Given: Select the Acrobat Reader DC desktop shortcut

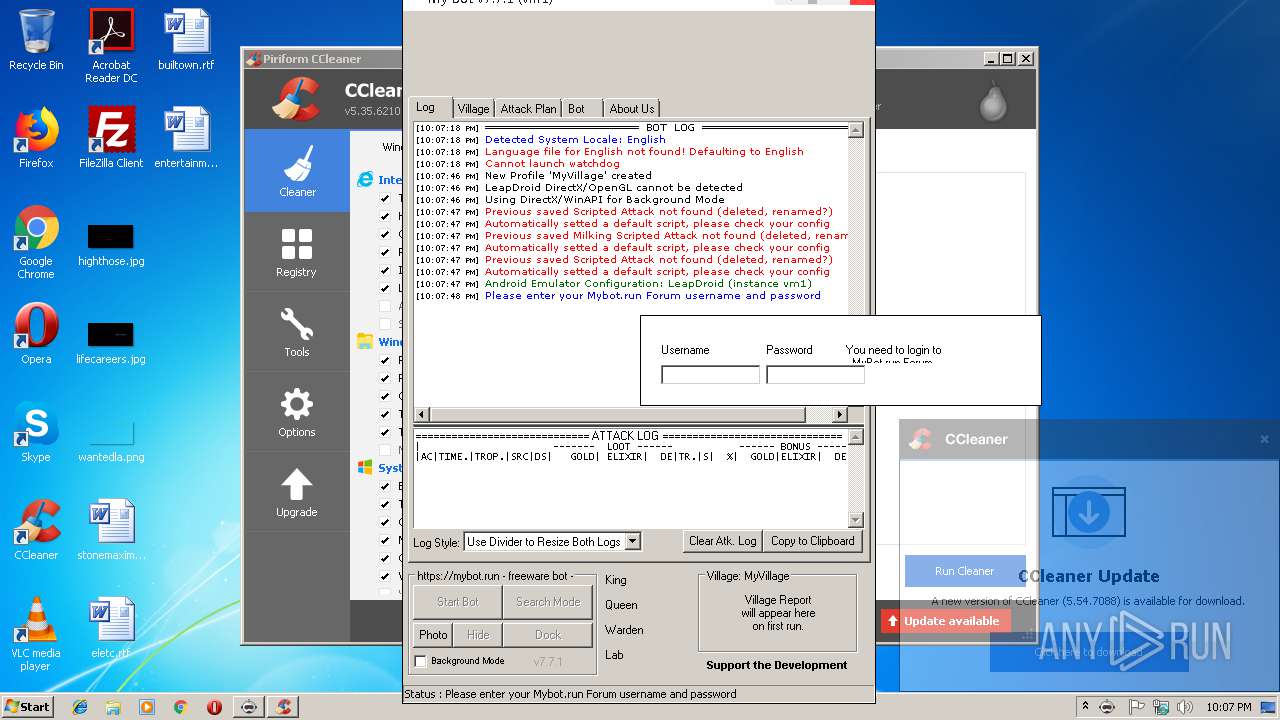Looking at the screenshot, I should [111, 46].
